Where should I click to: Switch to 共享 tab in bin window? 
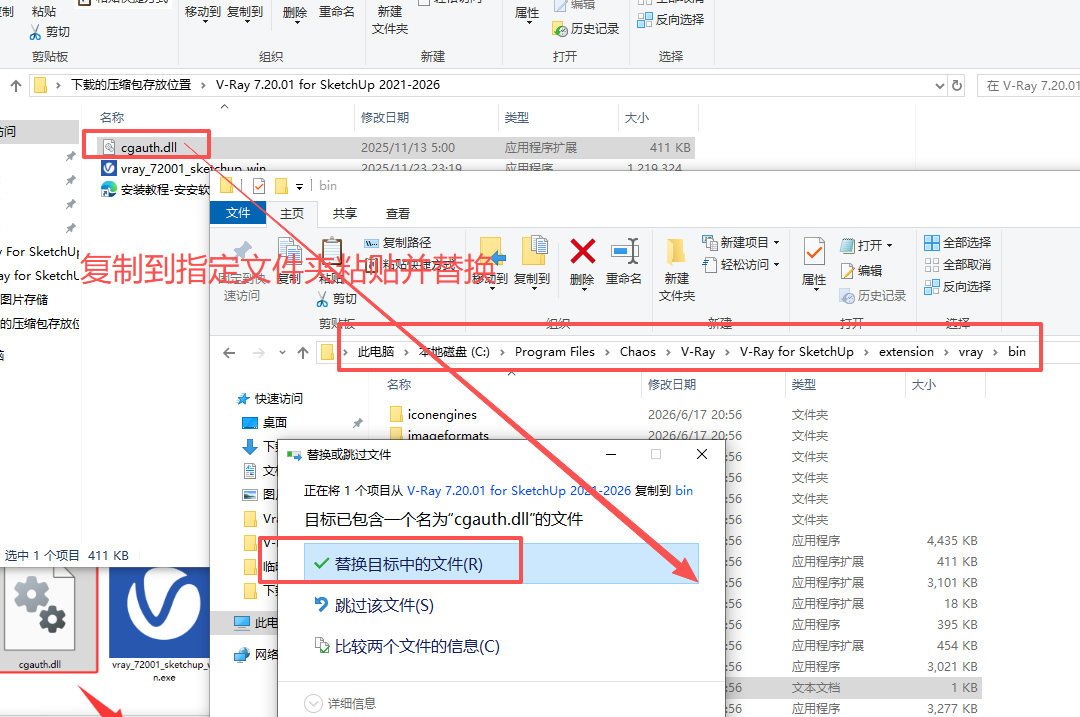344,214
